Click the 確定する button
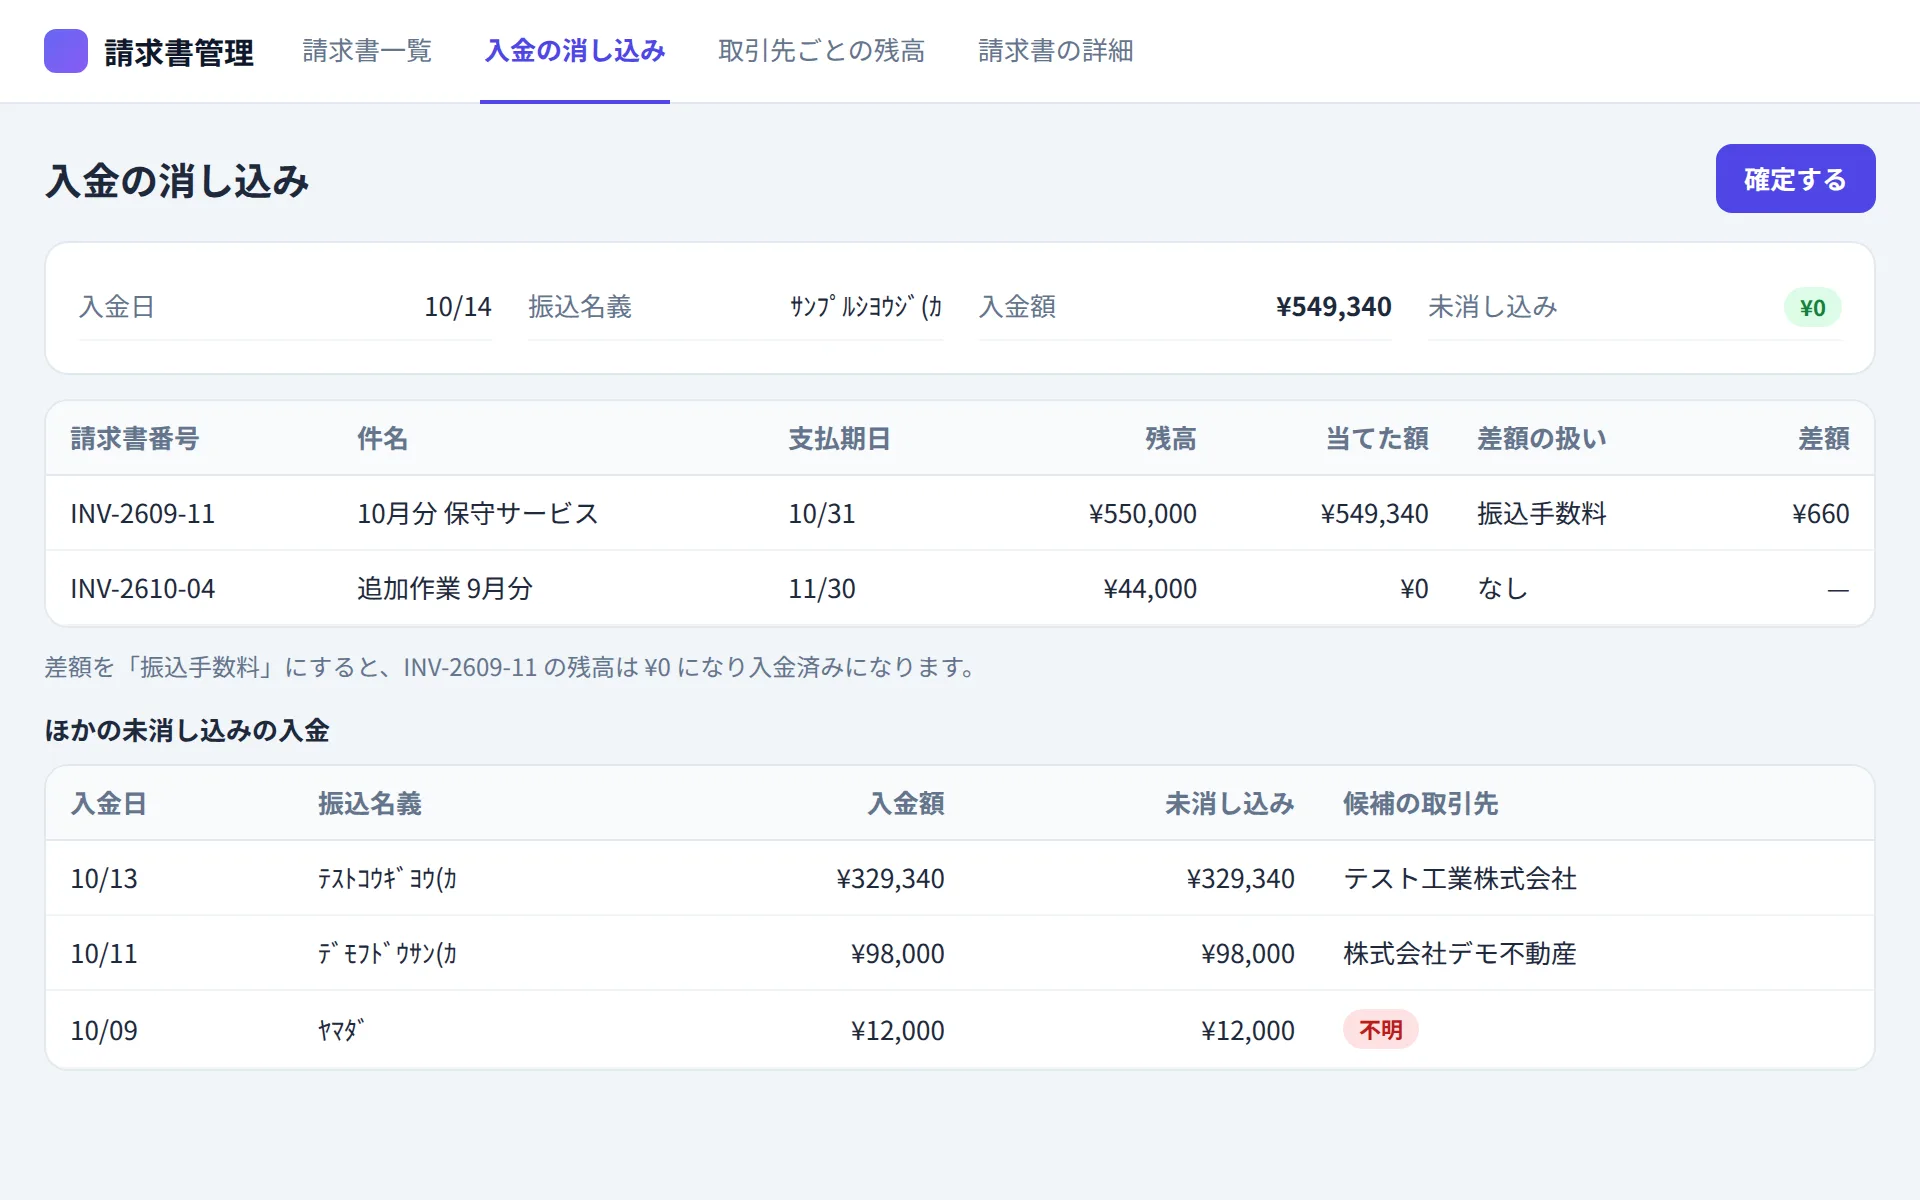Screen dimensions: 1920x1200 tap(1795, 179)
